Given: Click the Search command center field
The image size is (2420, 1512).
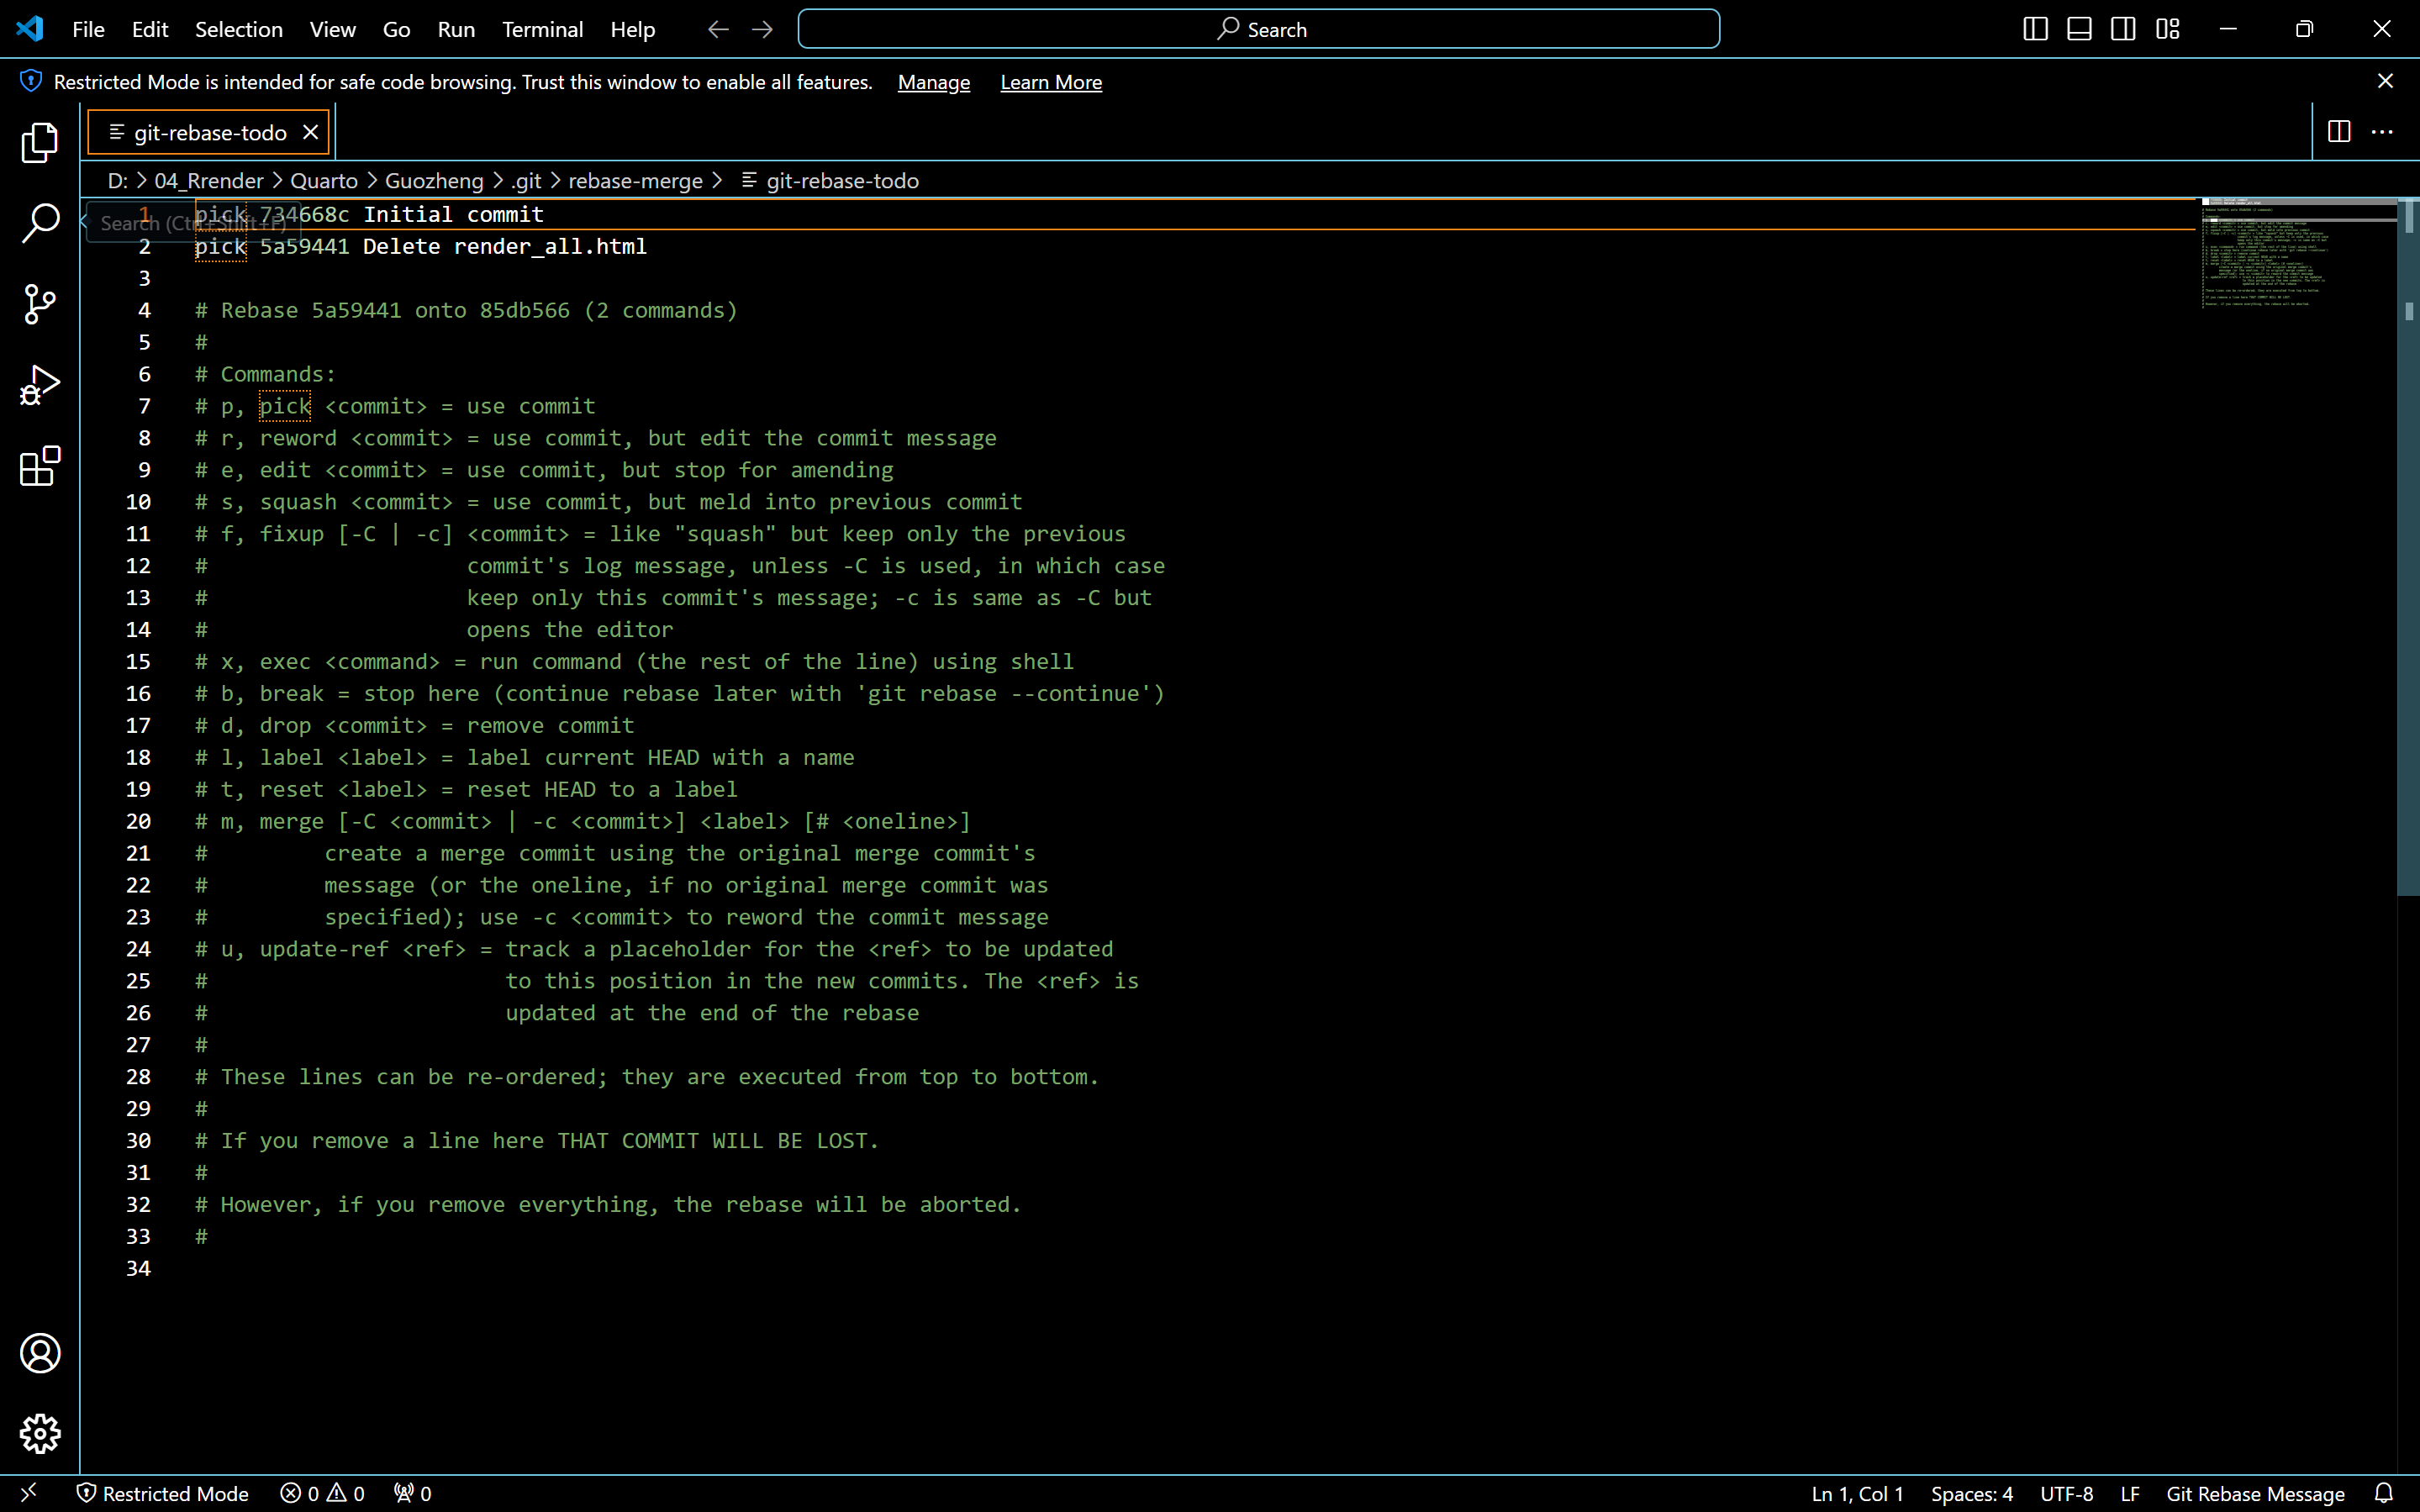Looking at the screenshot, I should point(1259,29).
